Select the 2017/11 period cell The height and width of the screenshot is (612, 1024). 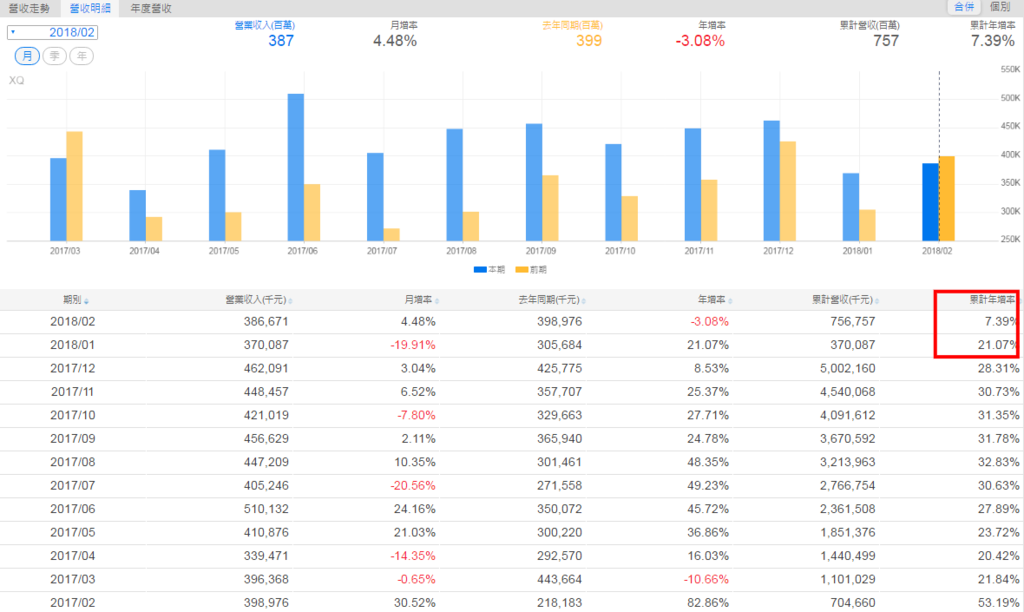click(x=72, y=392)
